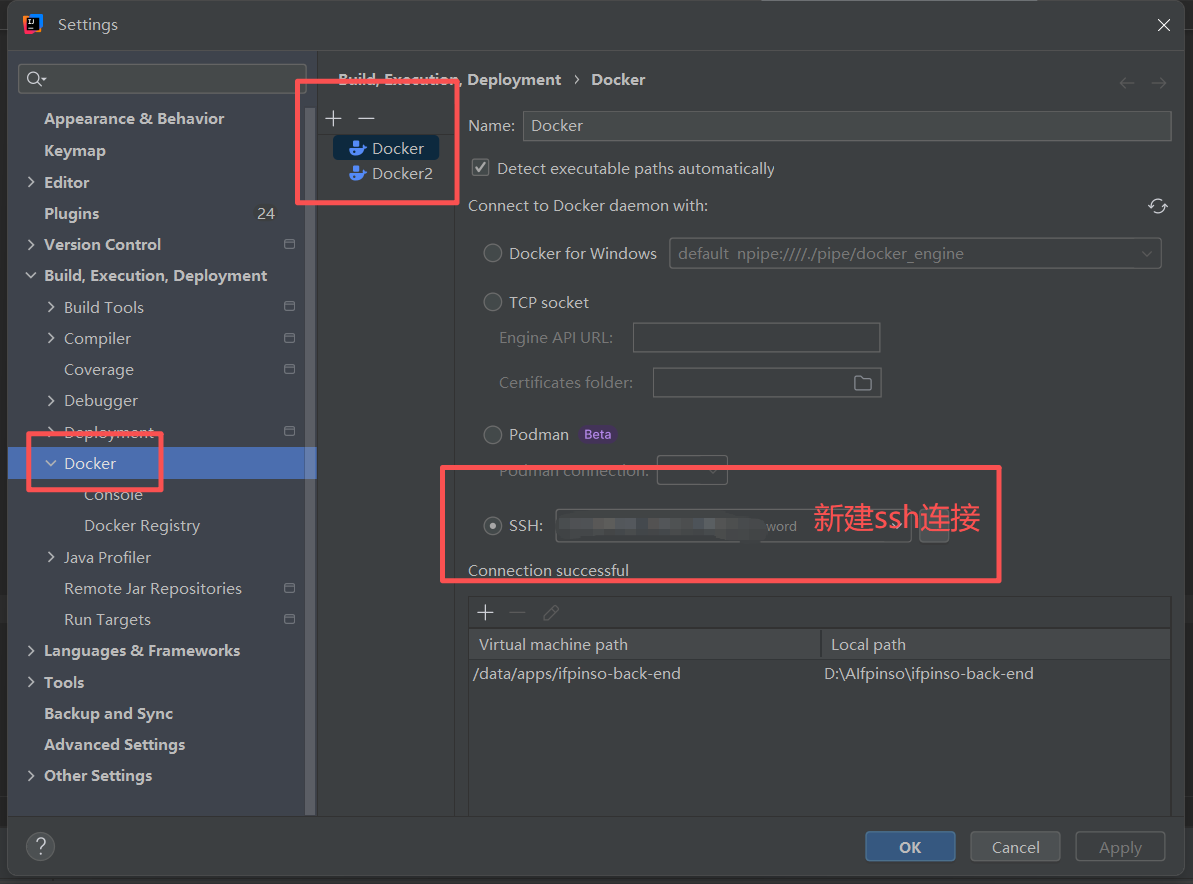Open Keymap settings

pyautogui.click(x=75, y=151)
